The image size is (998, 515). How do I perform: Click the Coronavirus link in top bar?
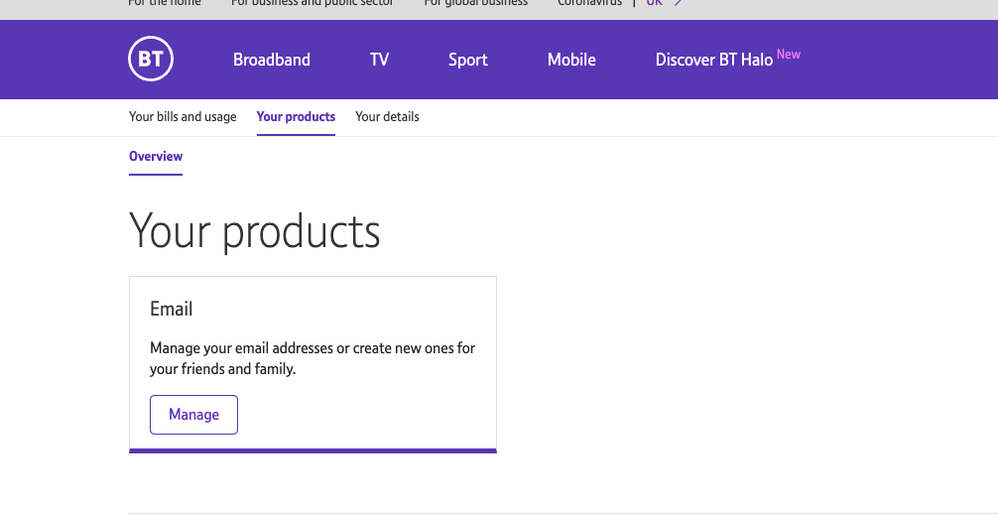(589, 4)
